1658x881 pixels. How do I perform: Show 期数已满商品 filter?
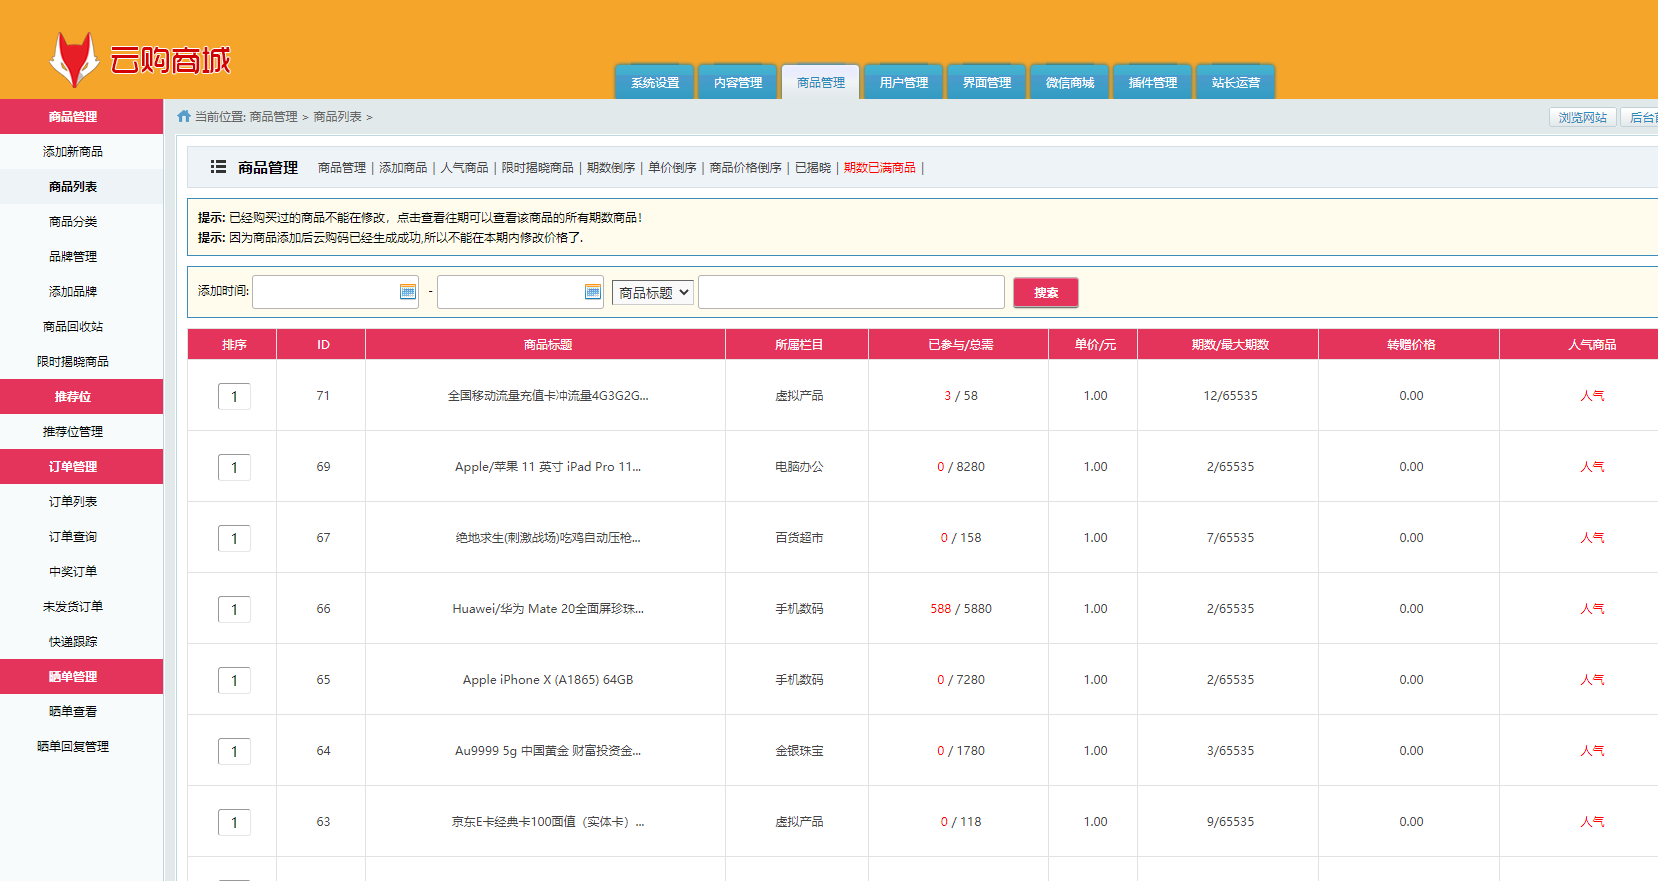point(880,167)
